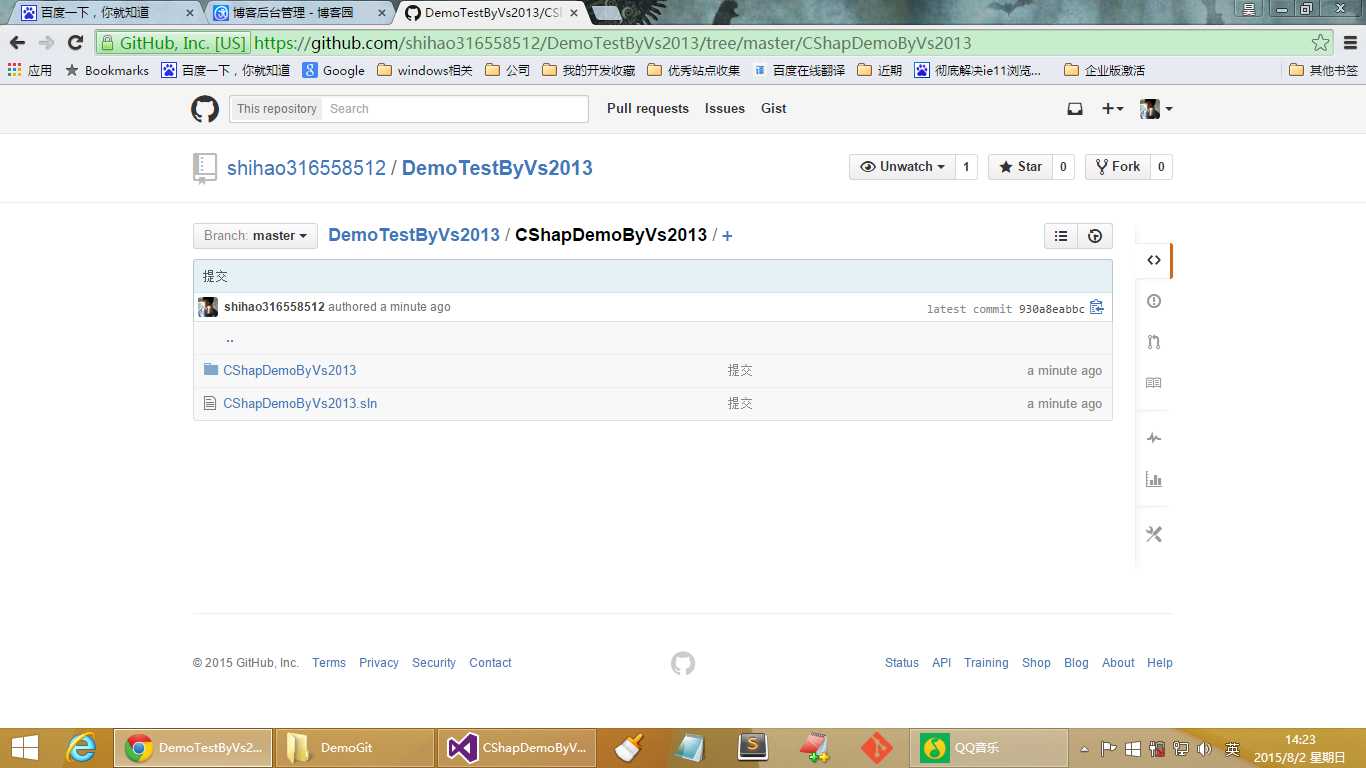Open the Graphs sidebar icon

(x=1154, y=479)
